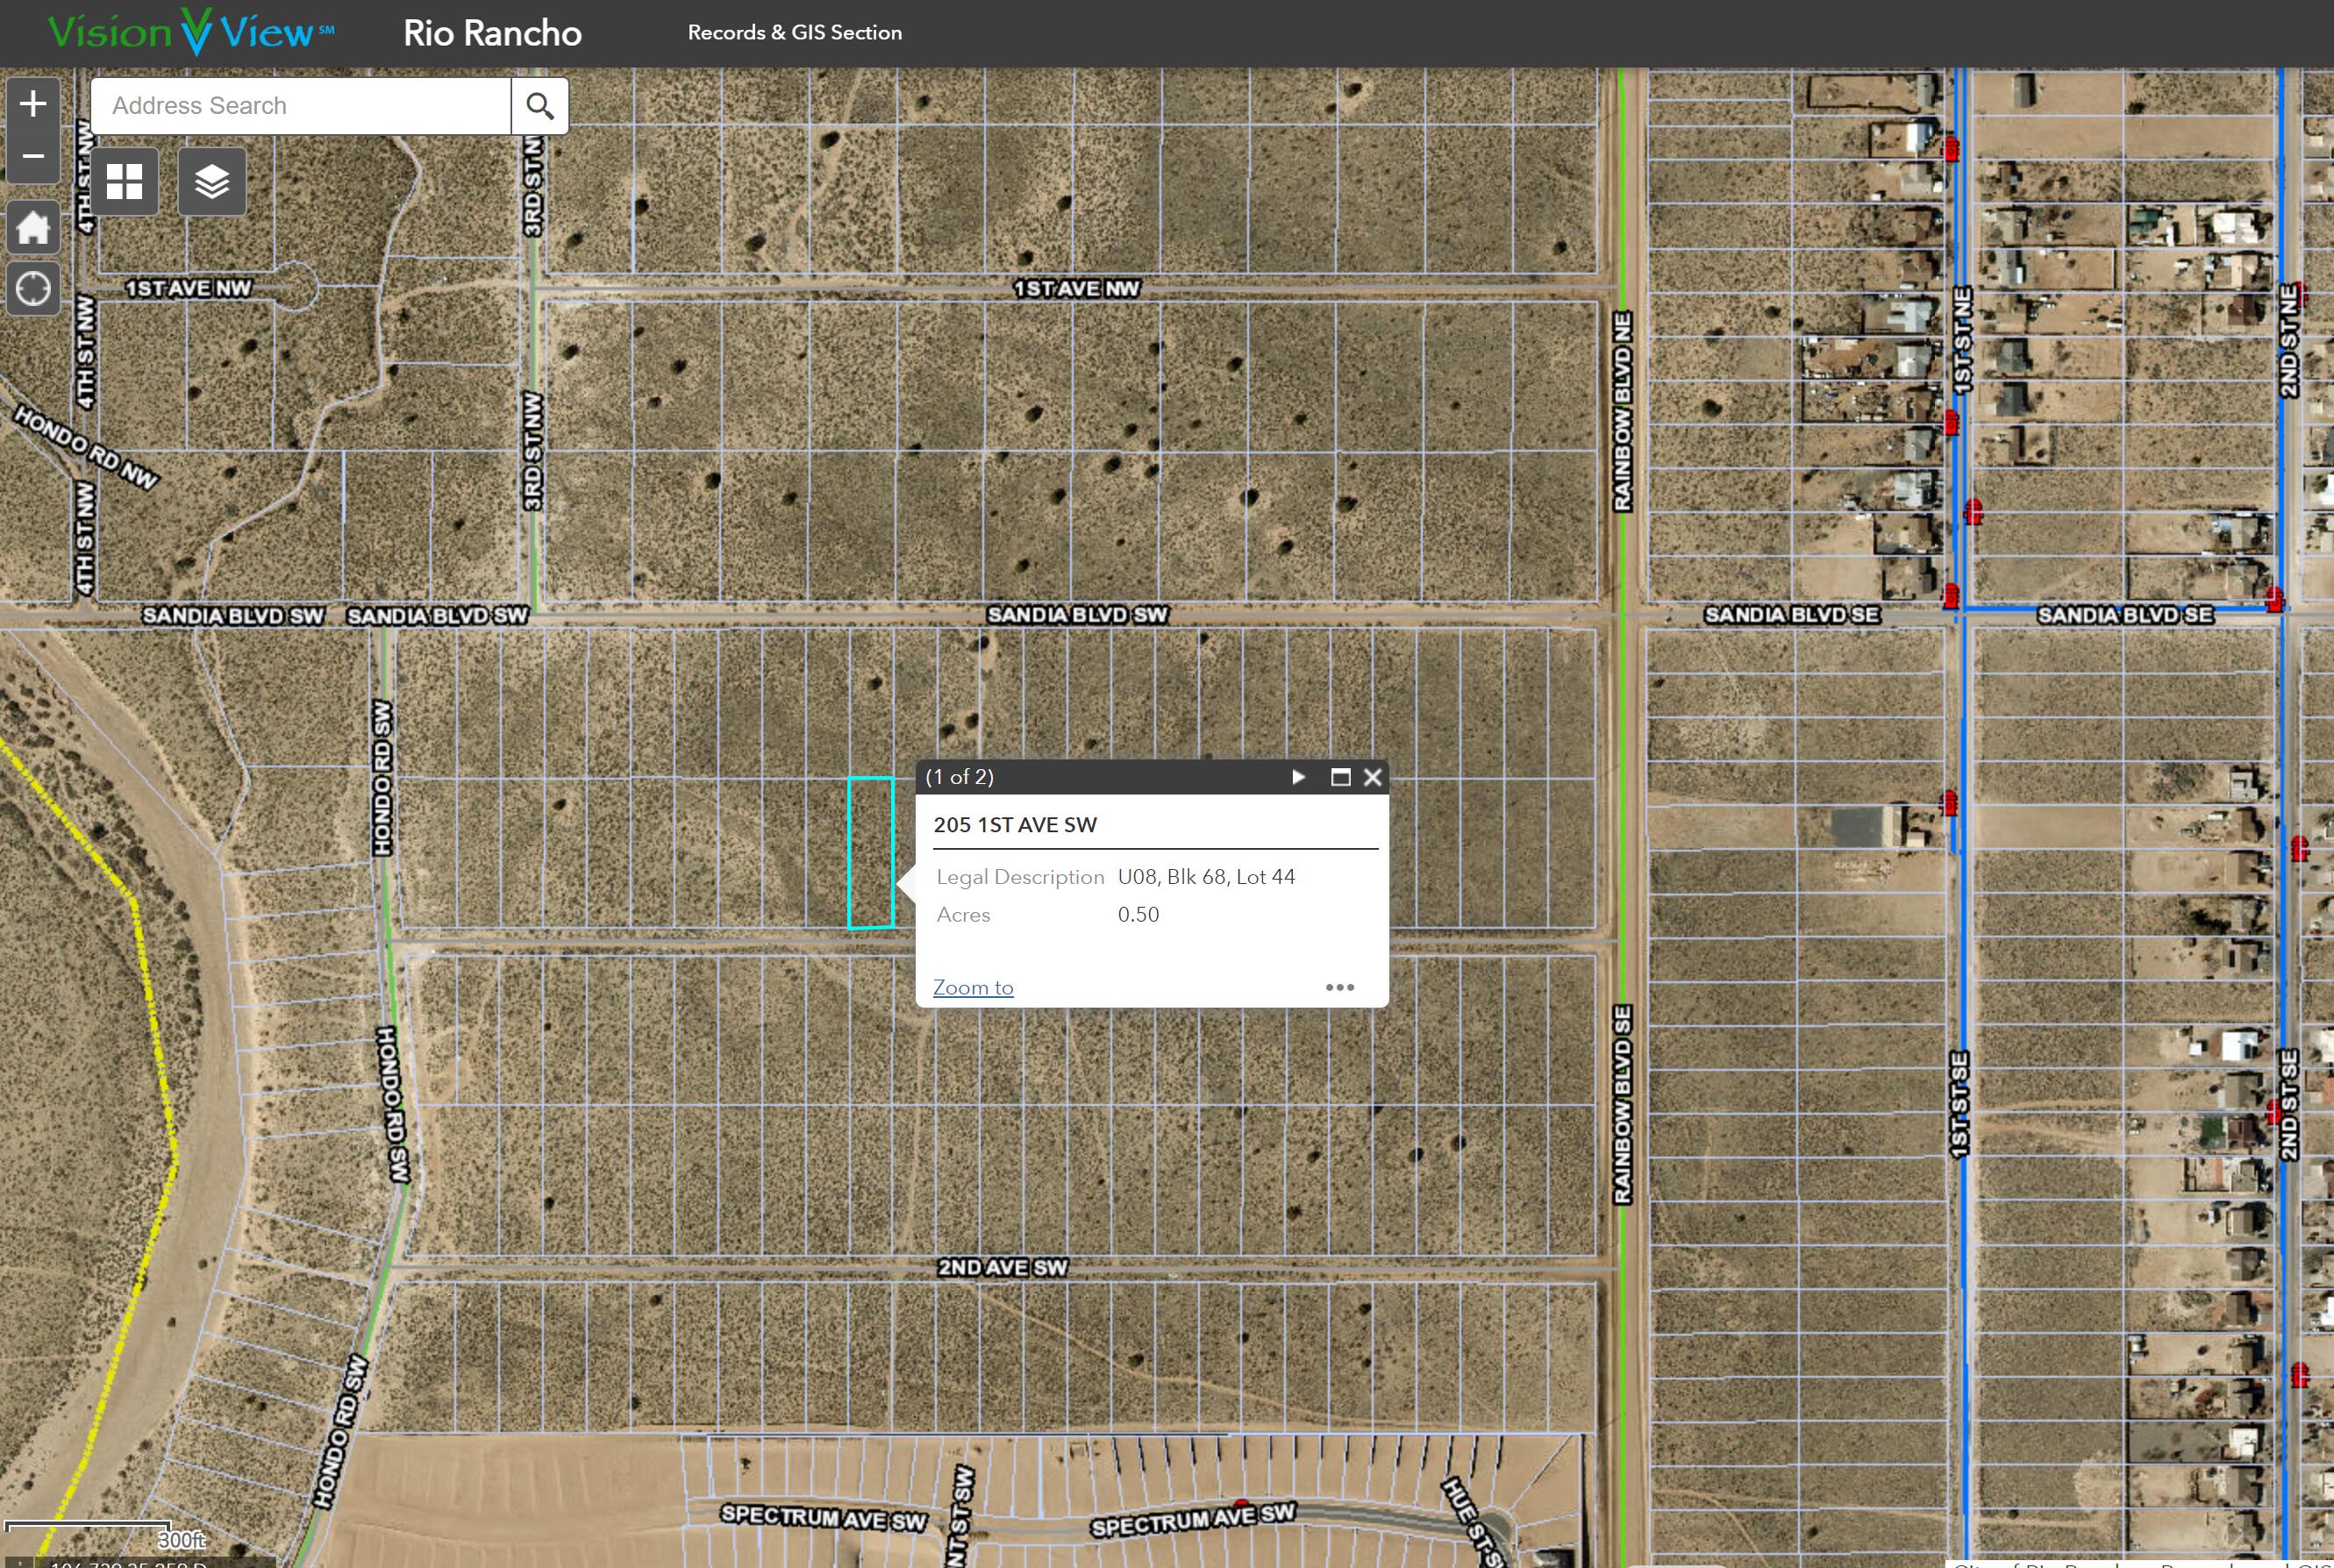This screenshot has width=2334, height=1568.
Task: Click the legal description U08, Blk 68, Lot 44
Action: pyautogui.click(x=1206, y=877)
